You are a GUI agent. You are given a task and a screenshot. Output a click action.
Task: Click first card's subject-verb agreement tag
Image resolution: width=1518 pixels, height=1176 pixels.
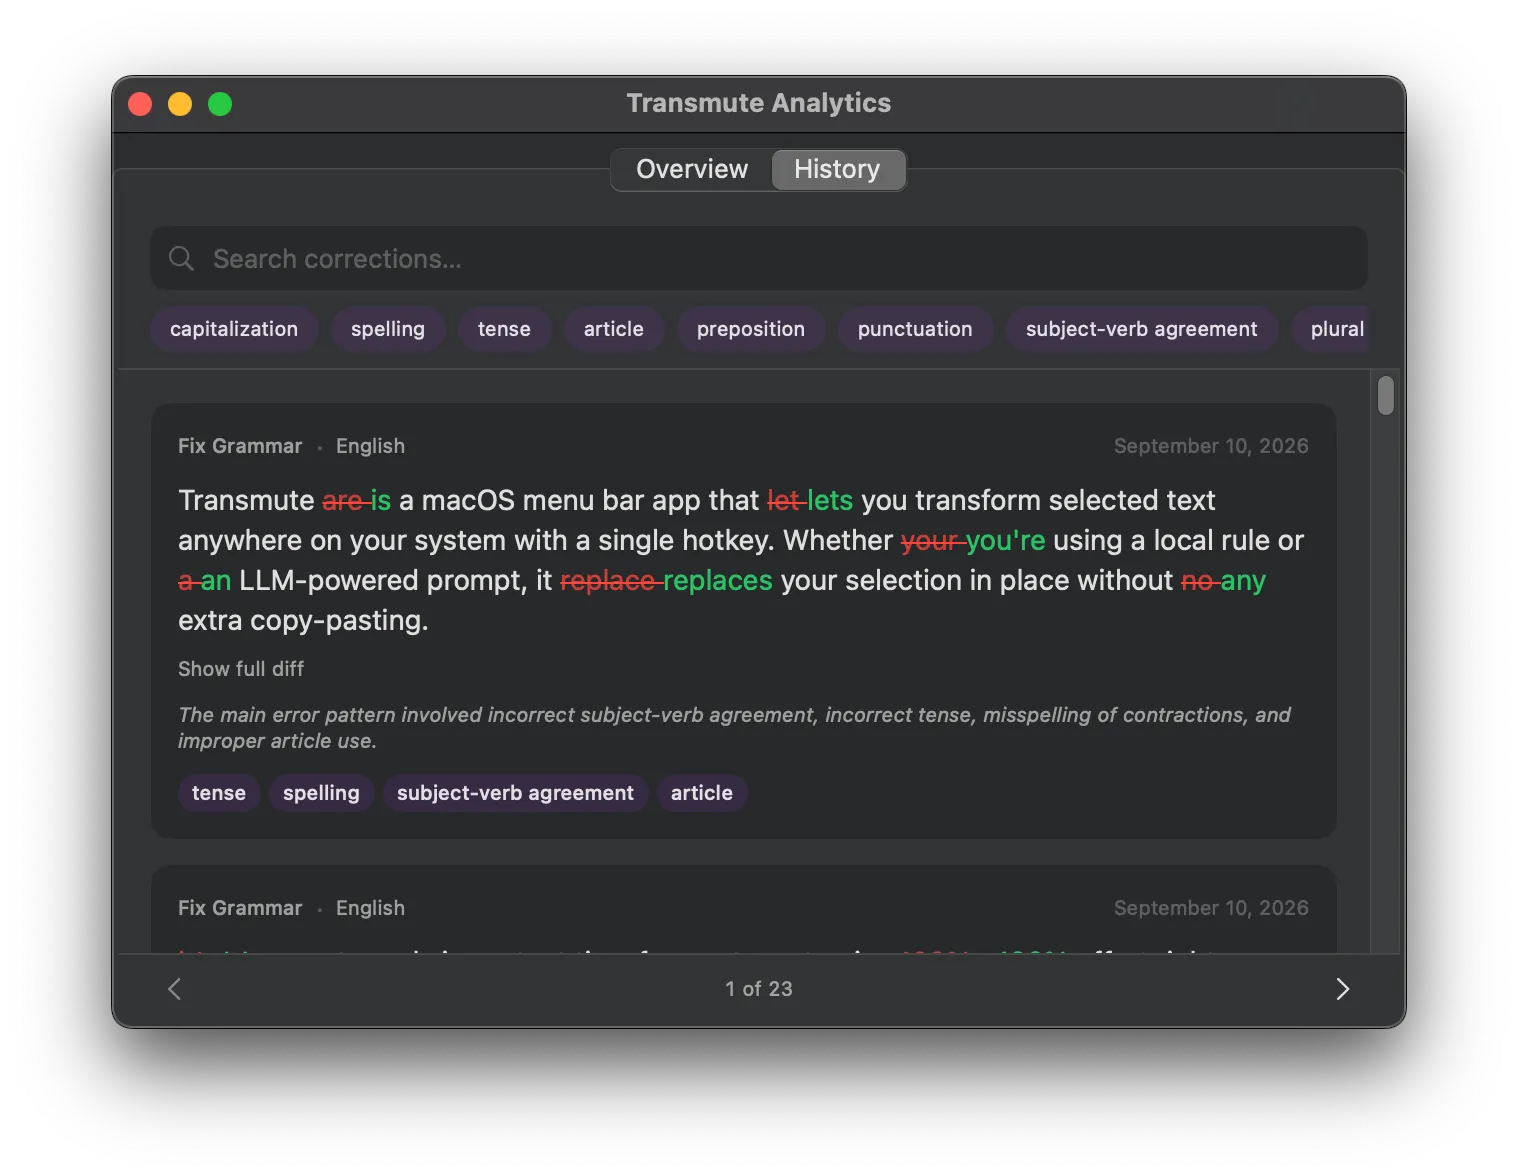click(x=515, y=793)
